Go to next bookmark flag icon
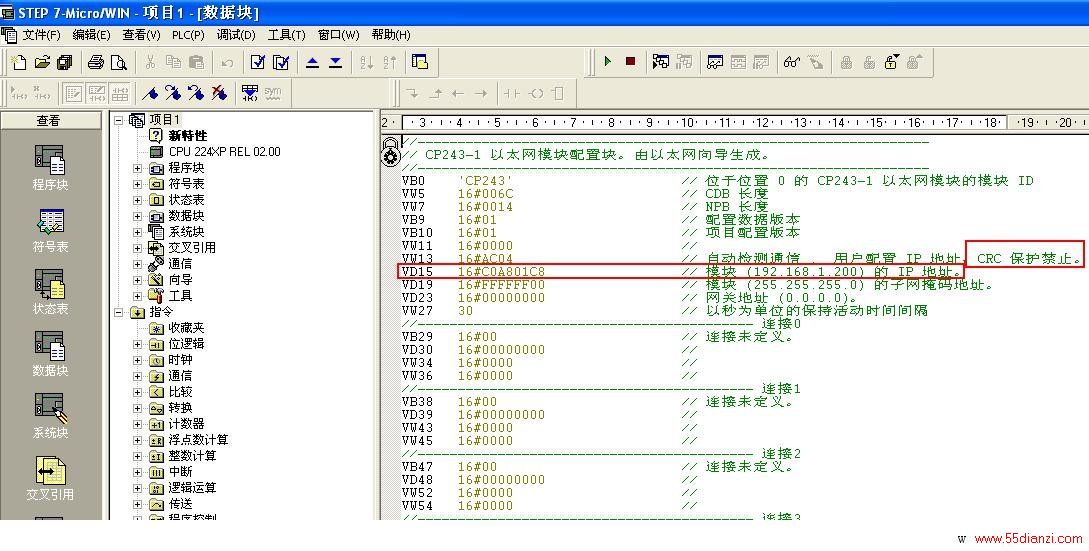This screenshot has height=551, width=1089. 173,92
